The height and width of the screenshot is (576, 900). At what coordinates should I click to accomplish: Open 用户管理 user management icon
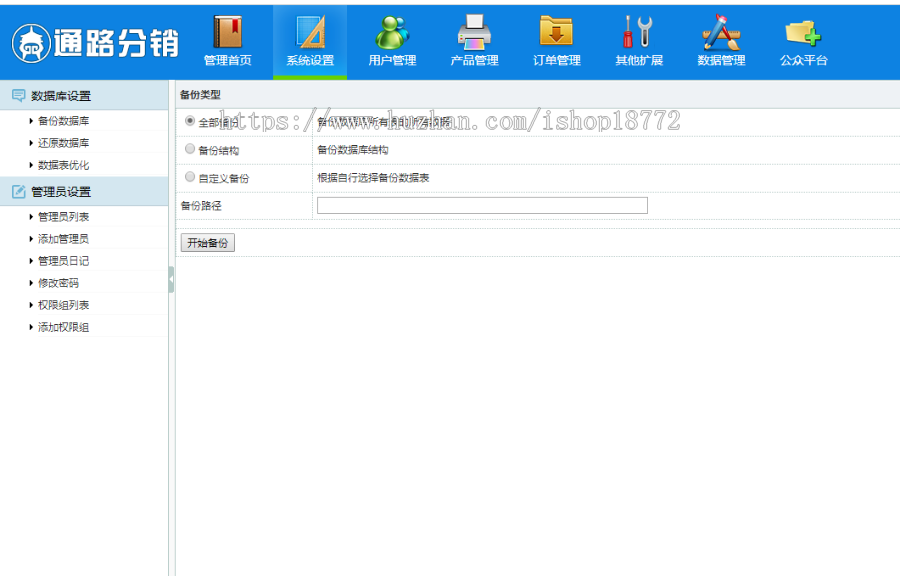pyautogui.click(x=392, y=32)
